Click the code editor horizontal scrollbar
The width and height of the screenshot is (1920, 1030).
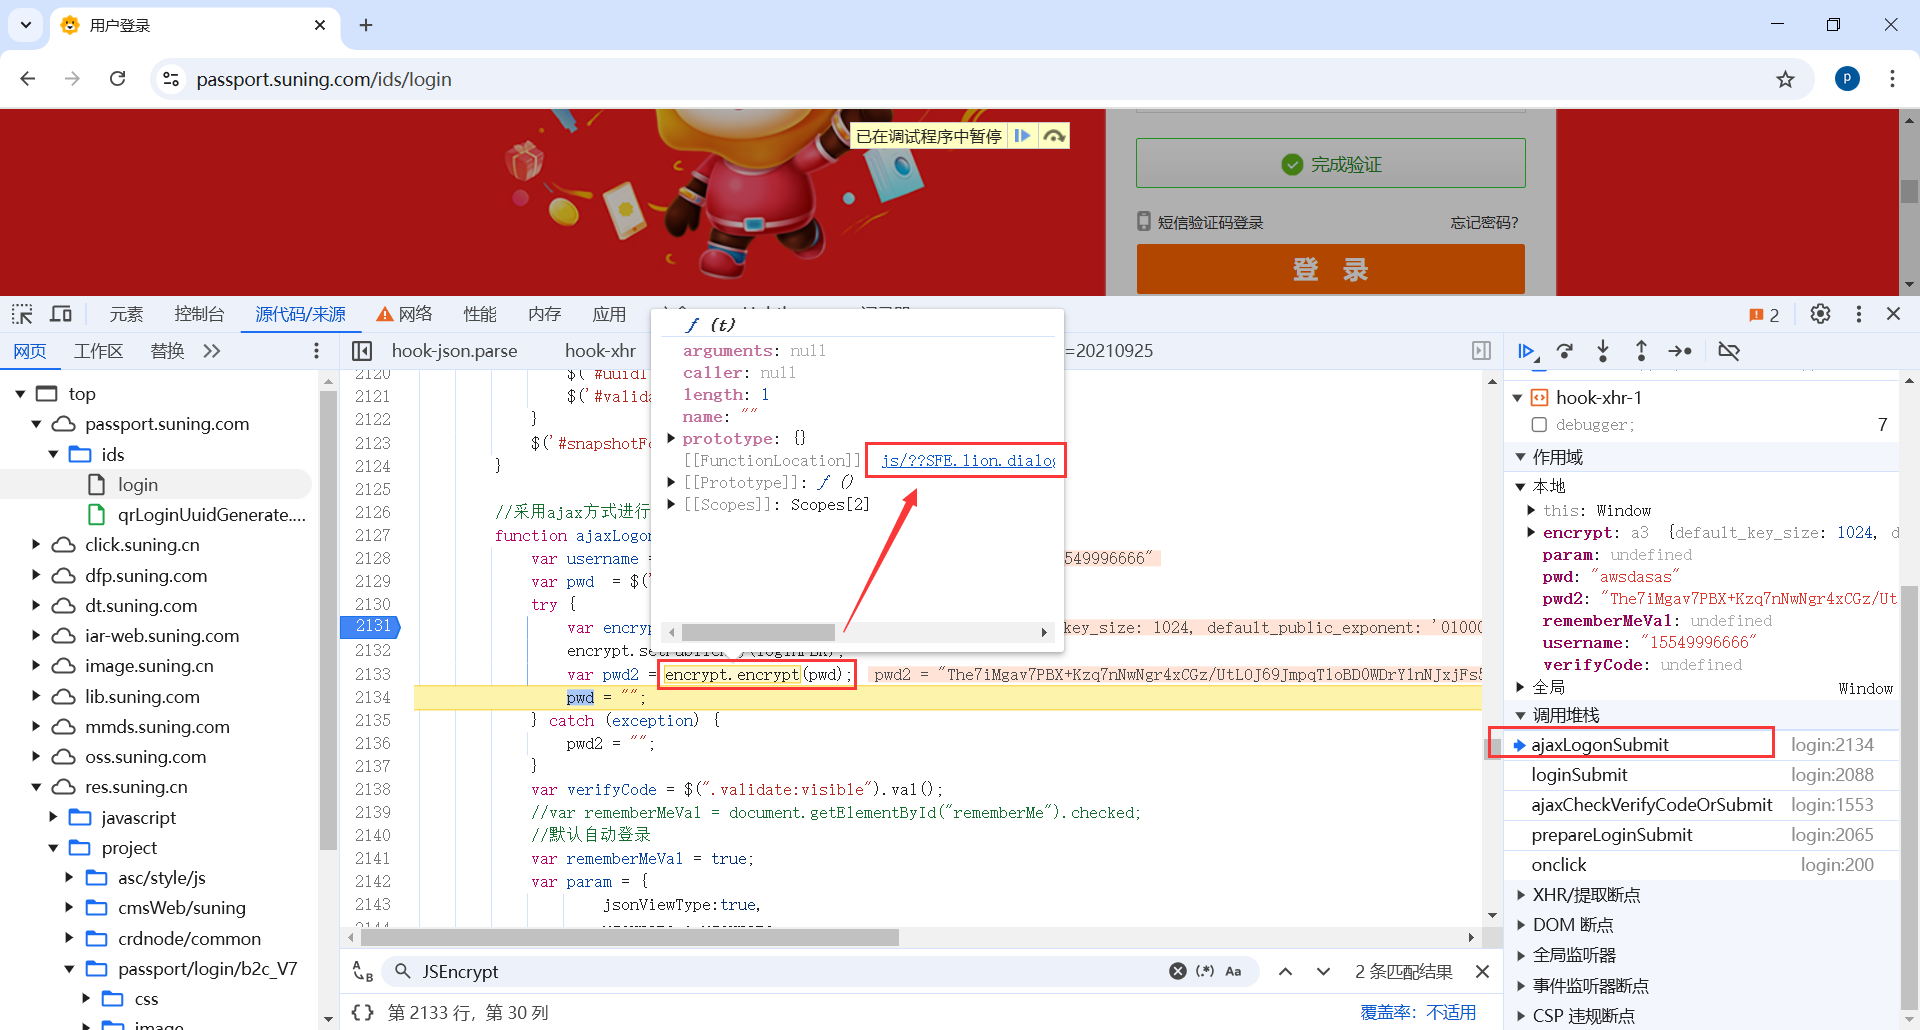[629, 937]
